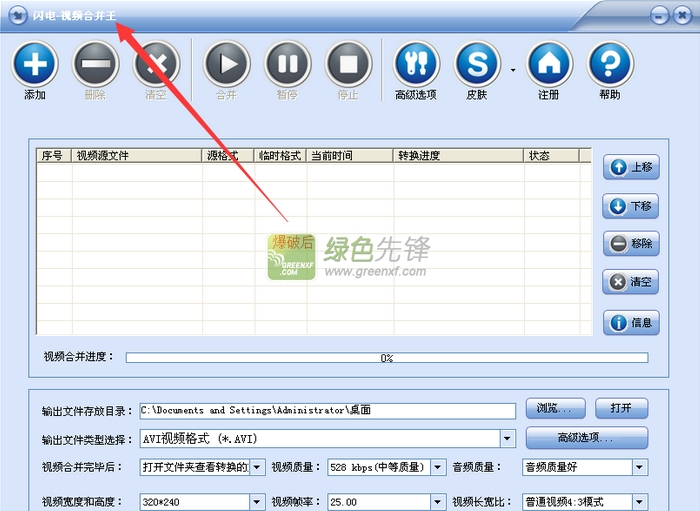This screenshot has width=700, height=511.
Task: Click the 浏览... browse button
Action: (x=555, y=408)
